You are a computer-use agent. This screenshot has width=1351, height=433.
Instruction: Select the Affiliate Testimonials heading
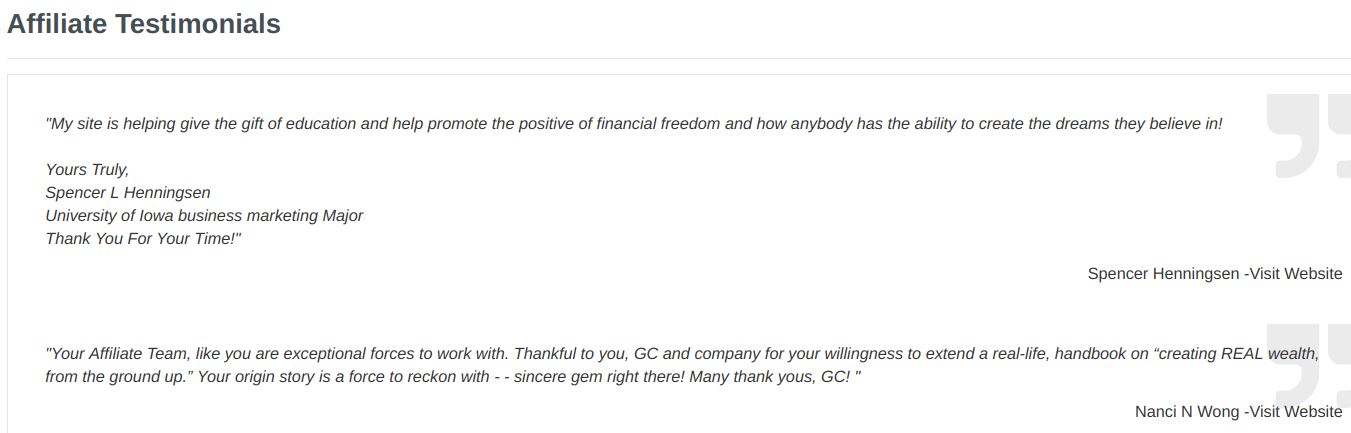144,24
